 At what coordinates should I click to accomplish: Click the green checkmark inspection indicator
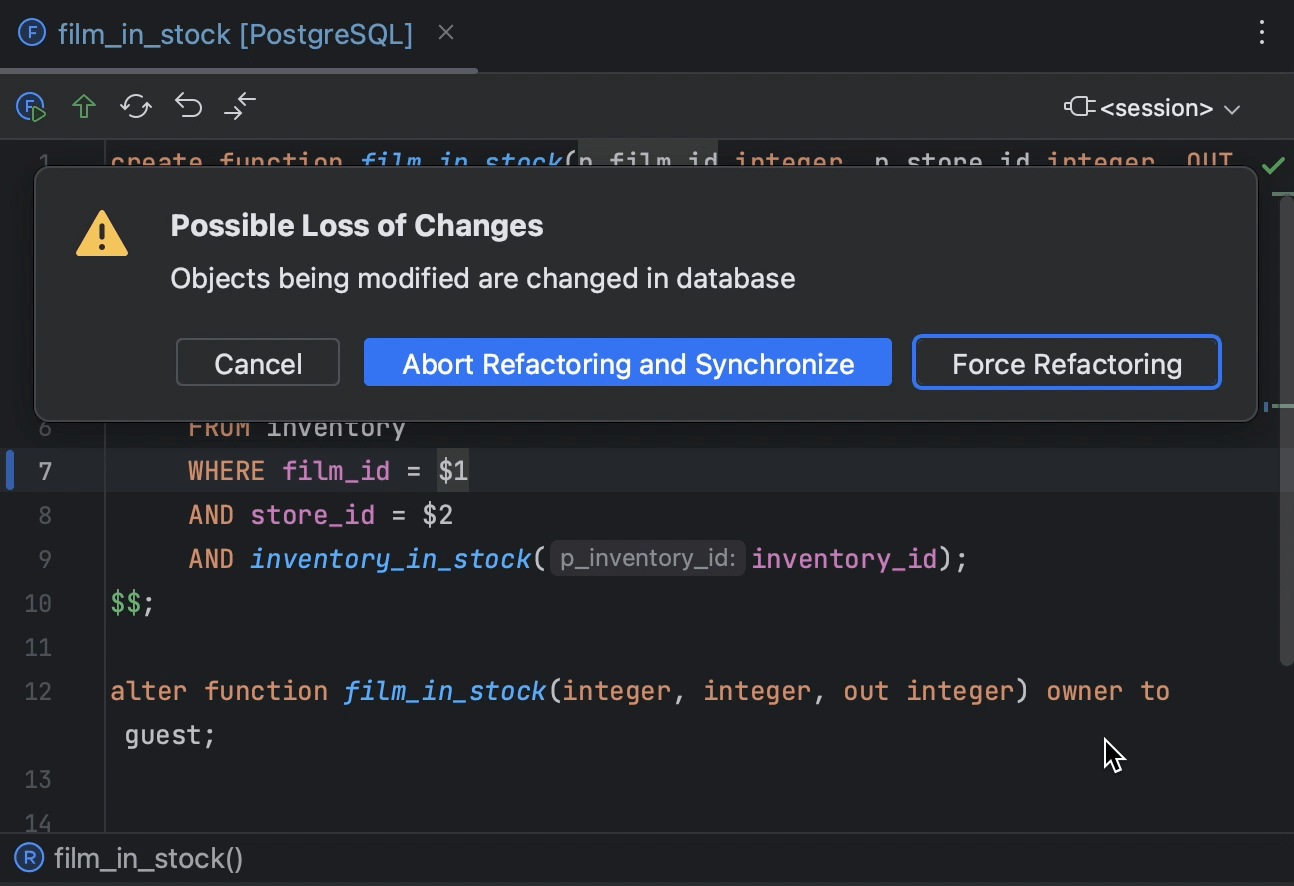pos(1275,165)
